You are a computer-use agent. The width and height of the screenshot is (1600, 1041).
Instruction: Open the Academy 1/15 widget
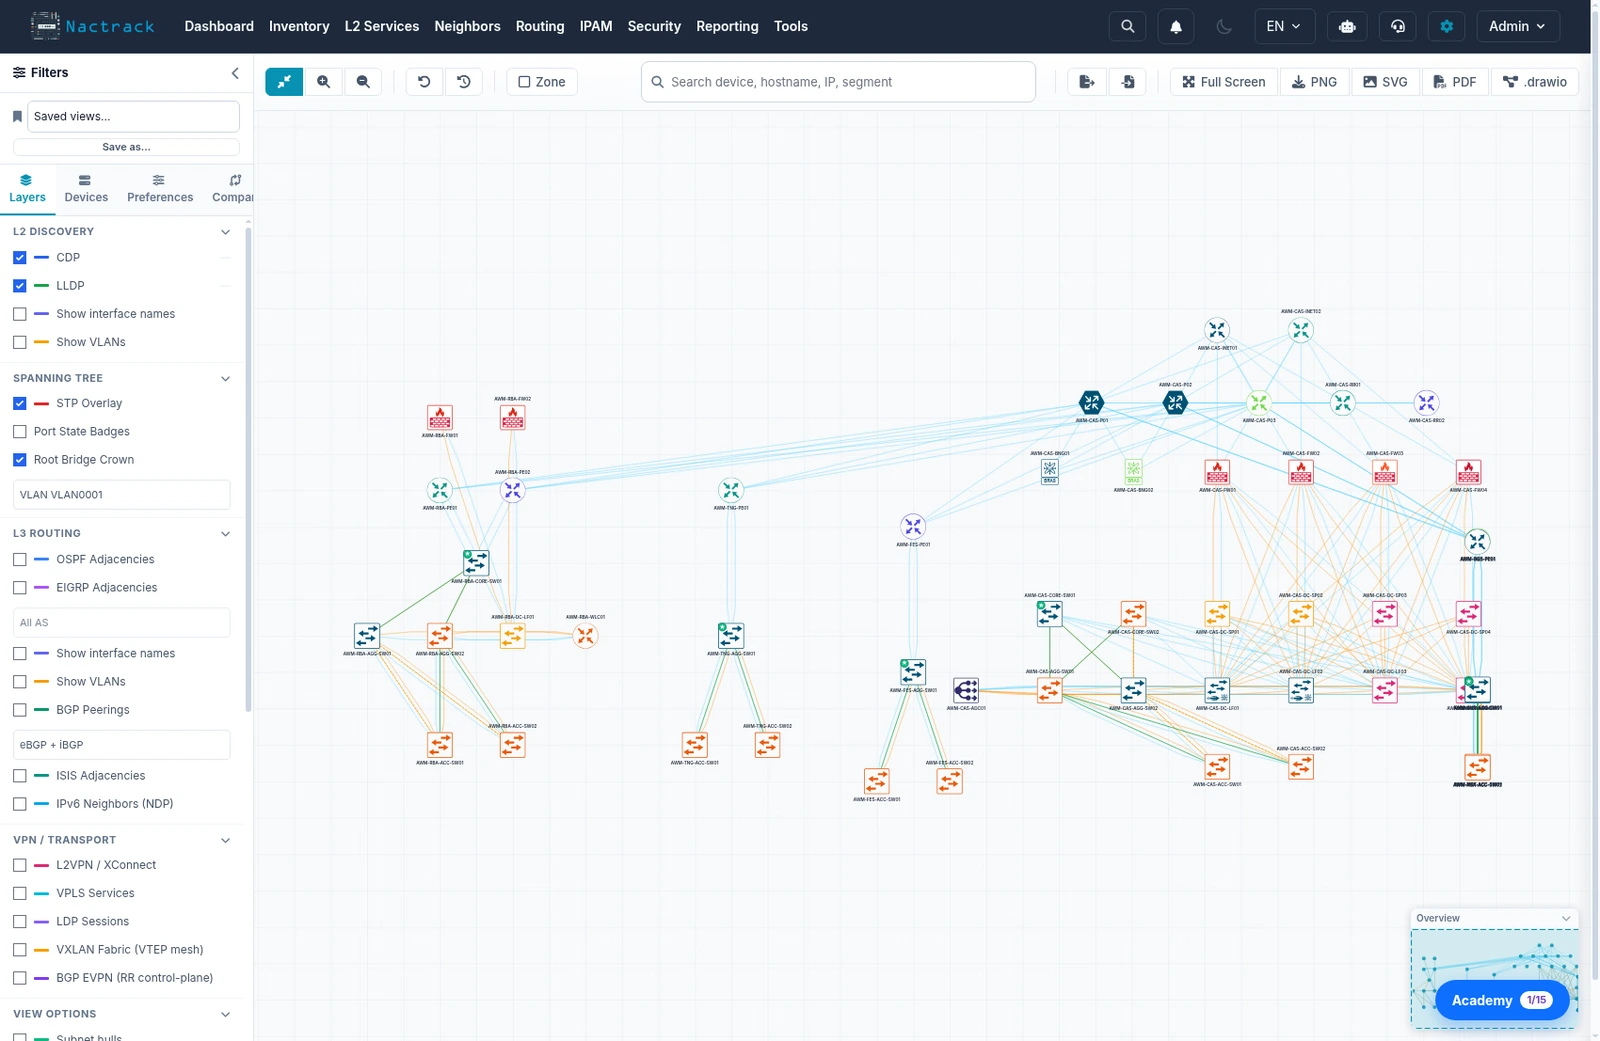click(x=1501, y=1000)
